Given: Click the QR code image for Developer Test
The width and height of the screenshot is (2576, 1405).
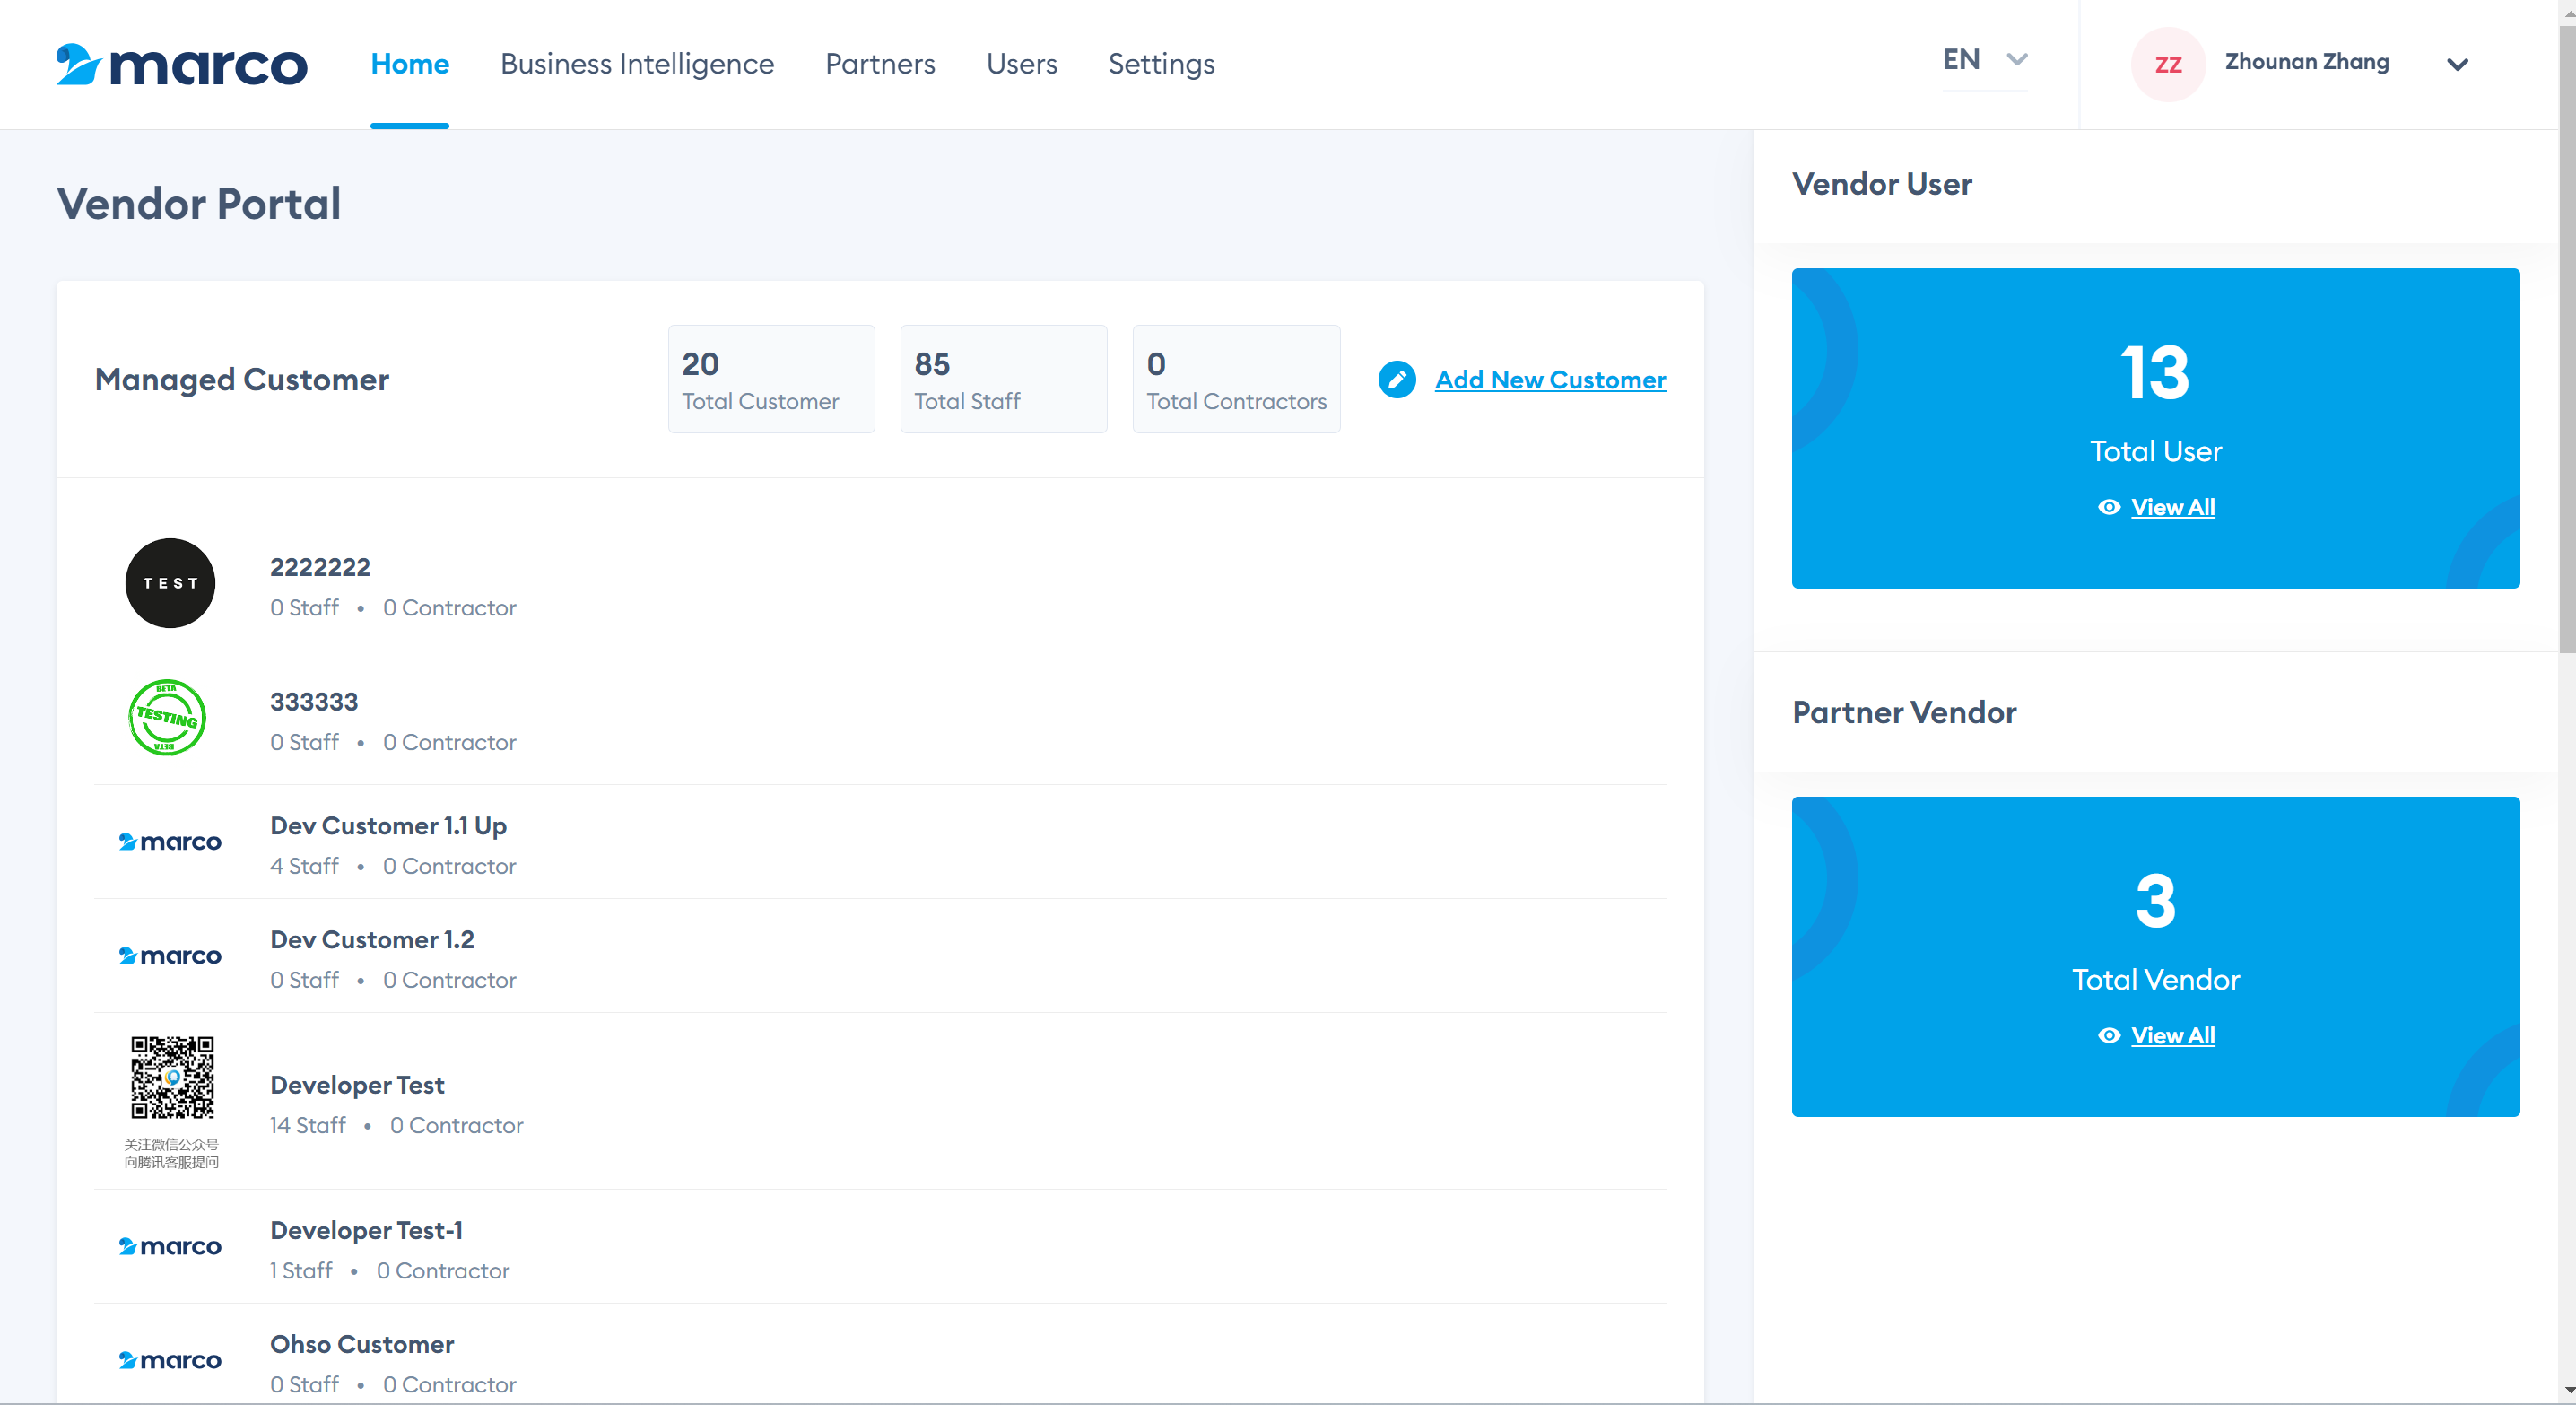Looking at the screenshot, I should pyautogui.click(x=172, y=1078).
